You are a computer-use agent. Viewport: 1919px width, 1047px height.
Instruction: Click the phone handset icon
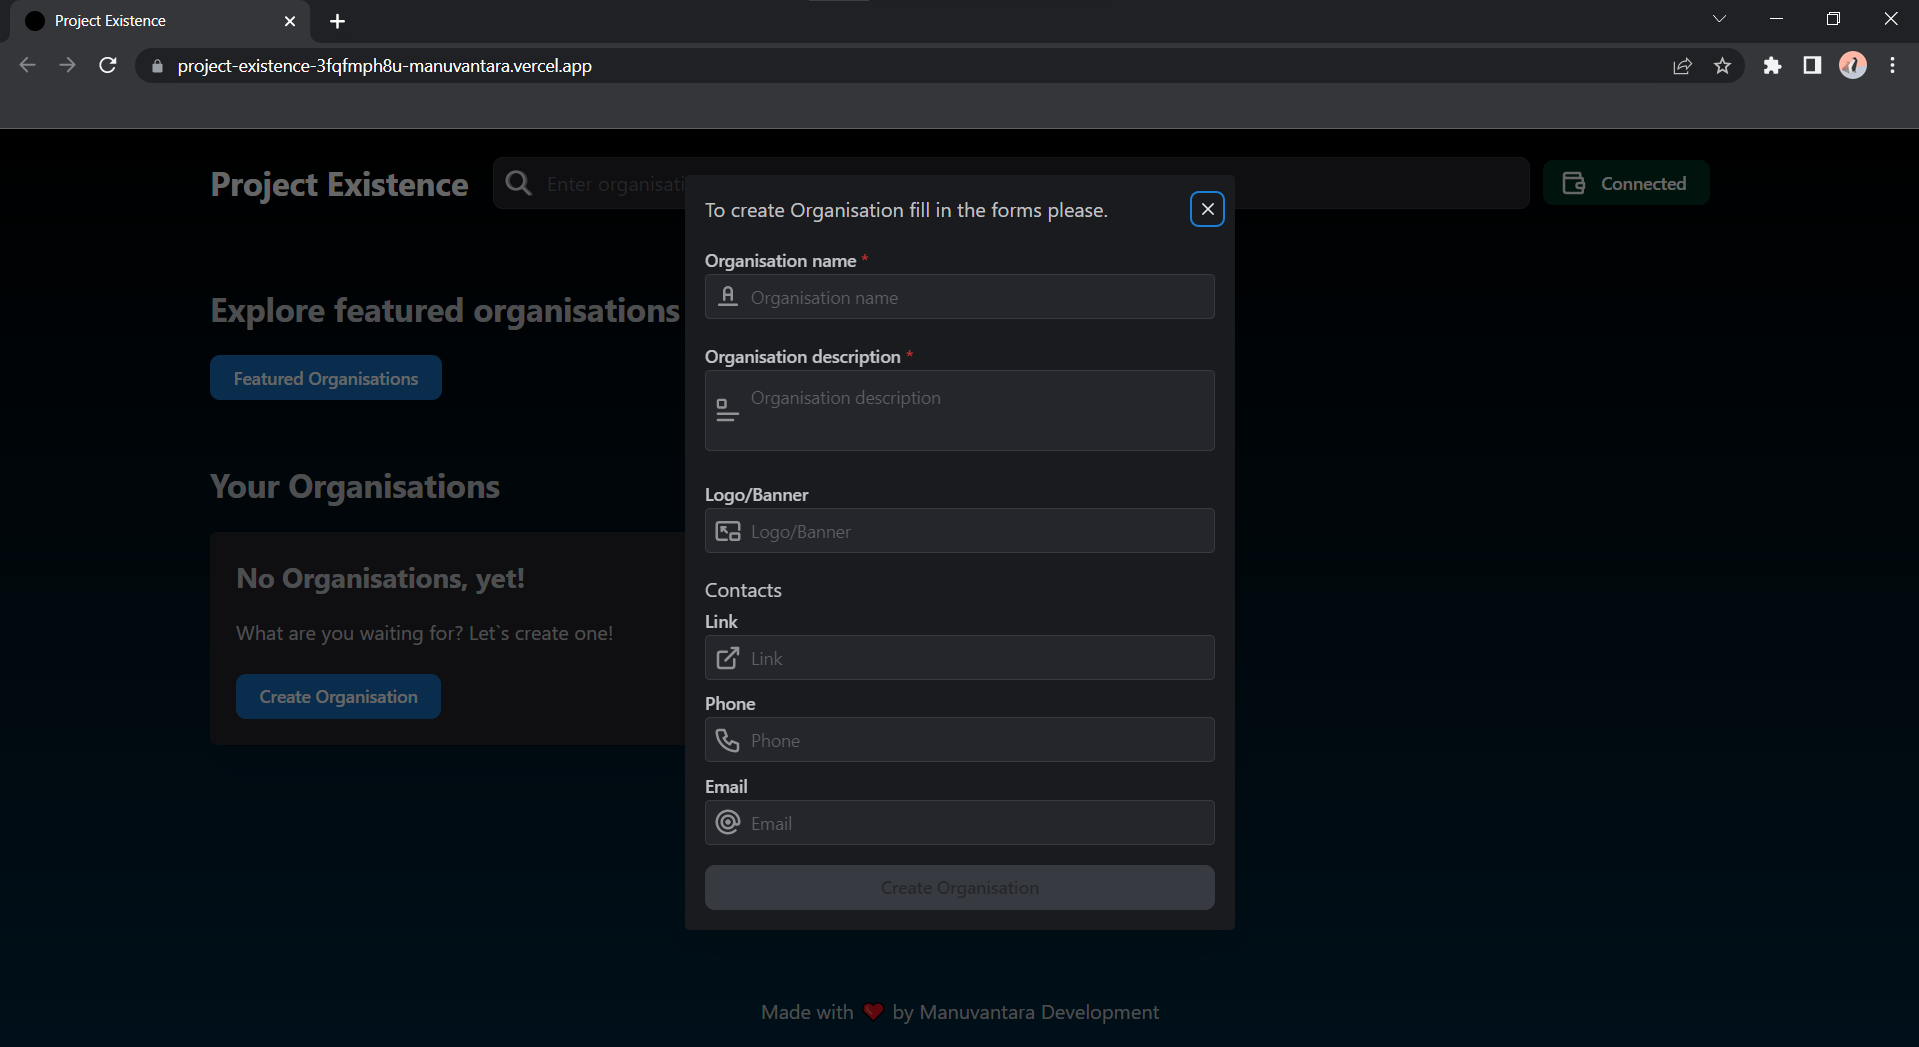click(728, 740)
